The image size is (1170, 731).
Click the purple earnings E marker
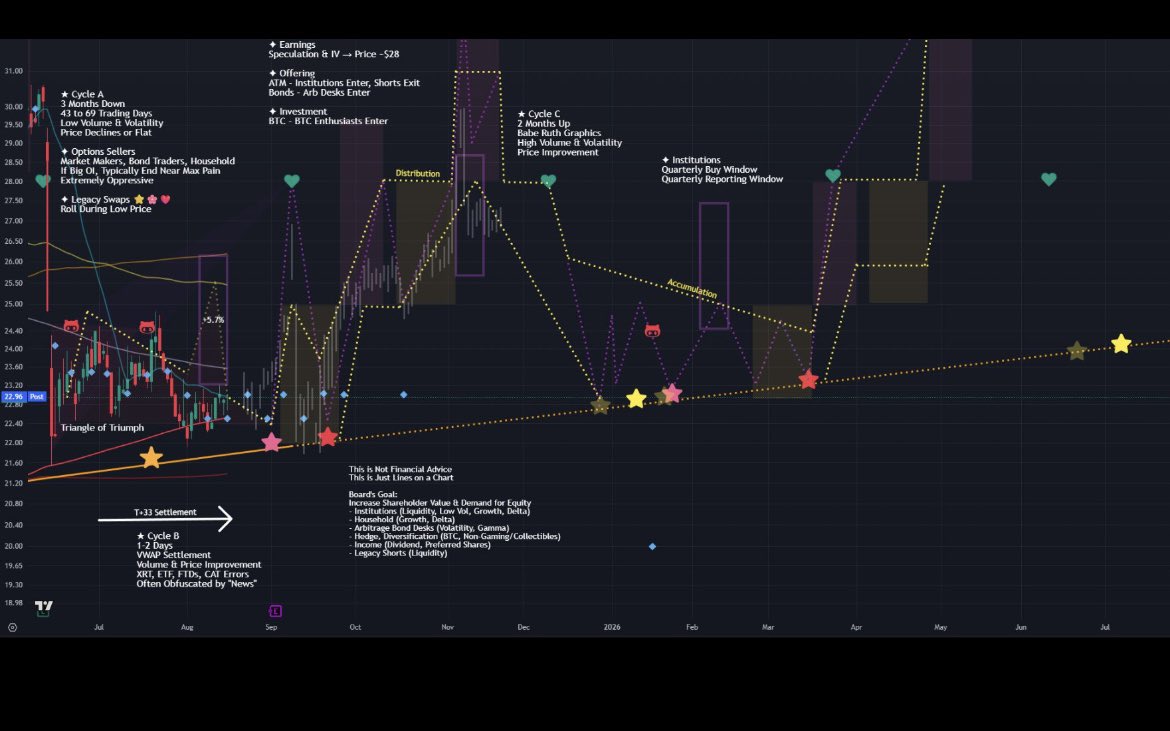(275, 611)
